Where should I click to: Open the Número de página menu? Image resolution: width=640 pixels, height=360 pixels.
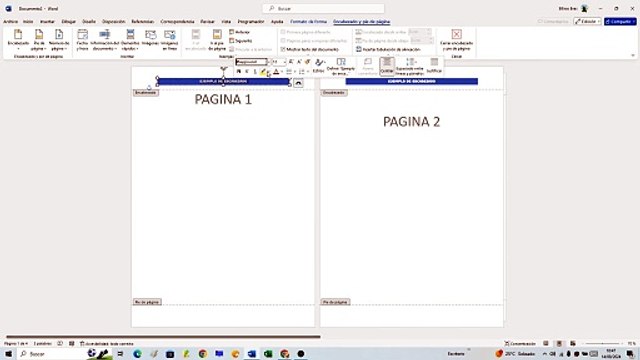click(59, 40)
